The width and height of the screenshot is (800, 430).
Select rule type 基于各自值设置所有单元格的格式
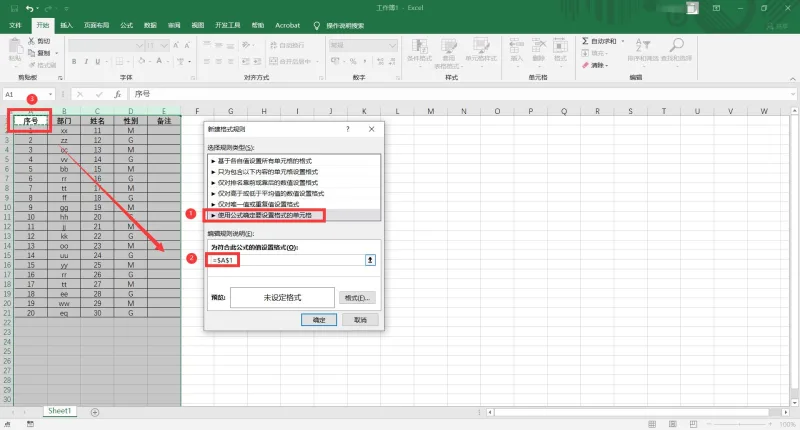pos(294,161)
